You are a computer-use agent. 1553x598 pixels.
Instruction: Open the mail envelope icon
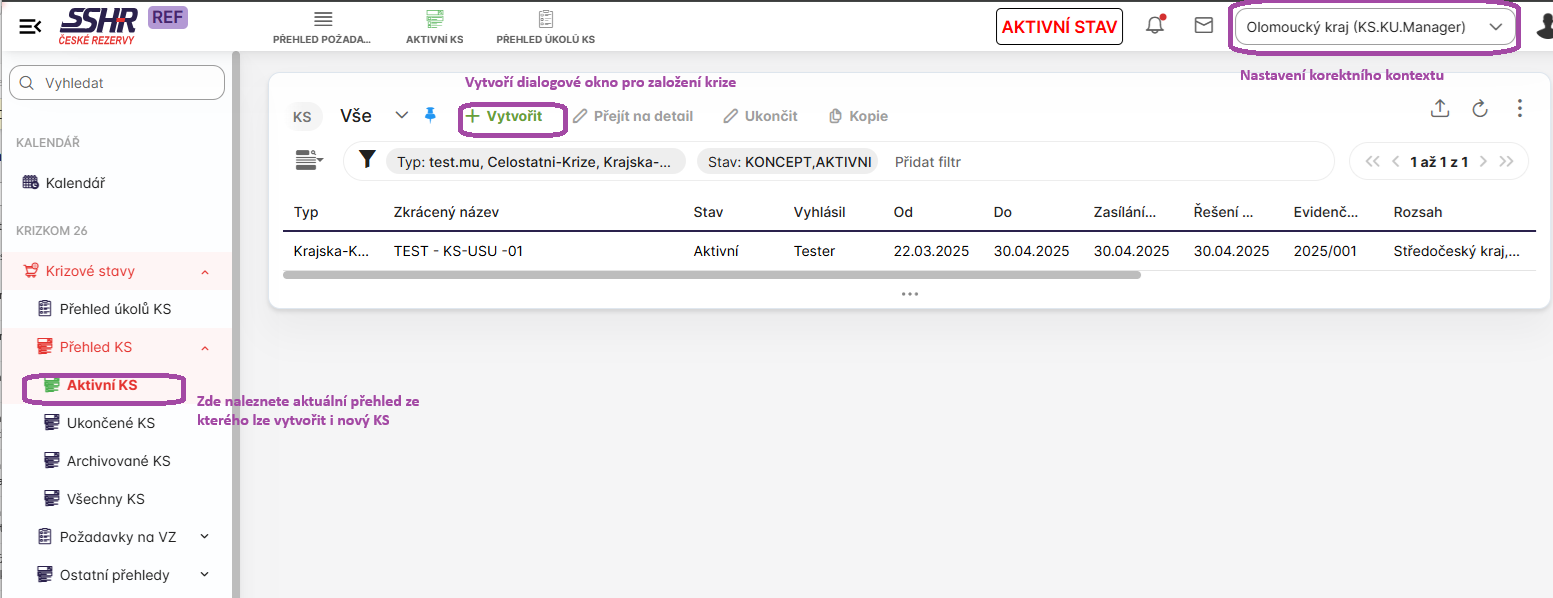point(1204,26)
